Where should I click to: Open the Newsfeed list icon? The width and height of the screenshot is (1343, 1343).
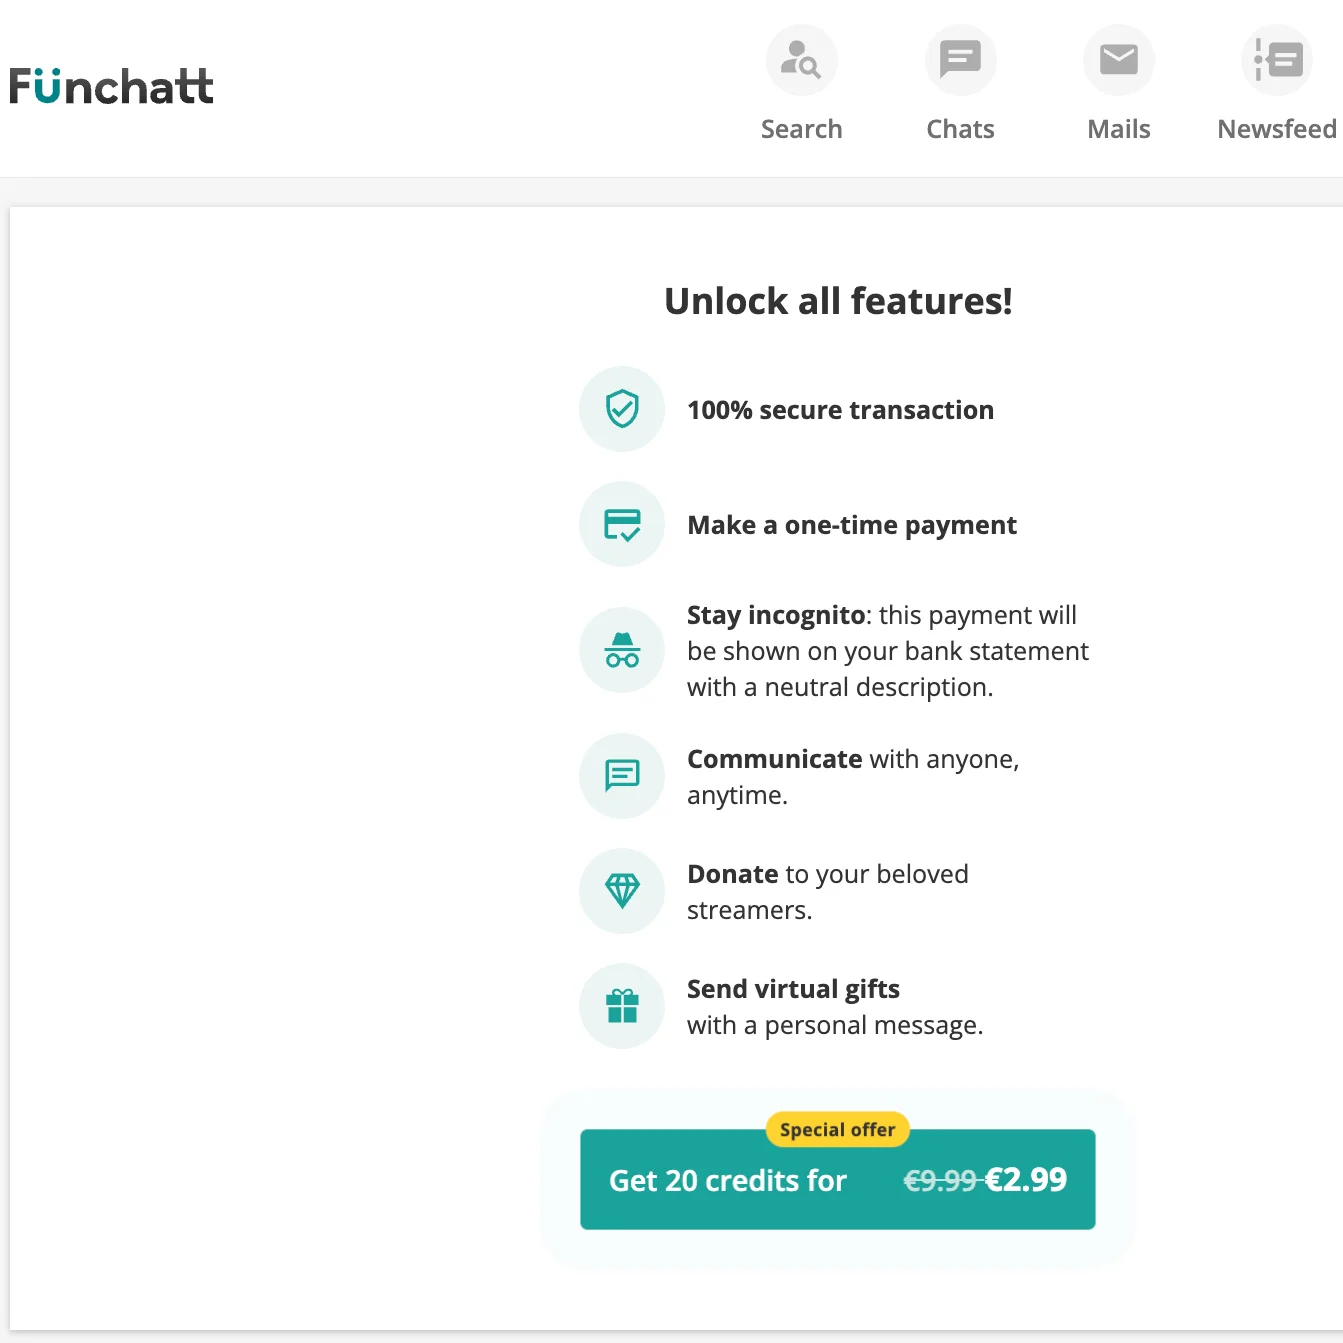click(1277, 60)
